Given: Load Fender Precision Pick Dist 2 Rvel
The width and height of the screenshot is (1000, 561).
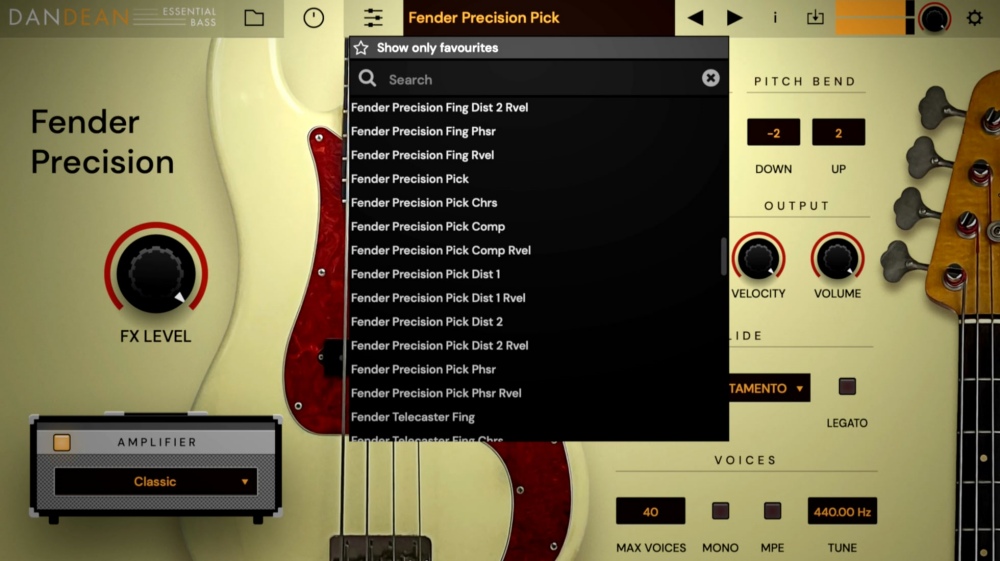Looking at the screenshot, I should pyautogui.click(x=439, y=346).
